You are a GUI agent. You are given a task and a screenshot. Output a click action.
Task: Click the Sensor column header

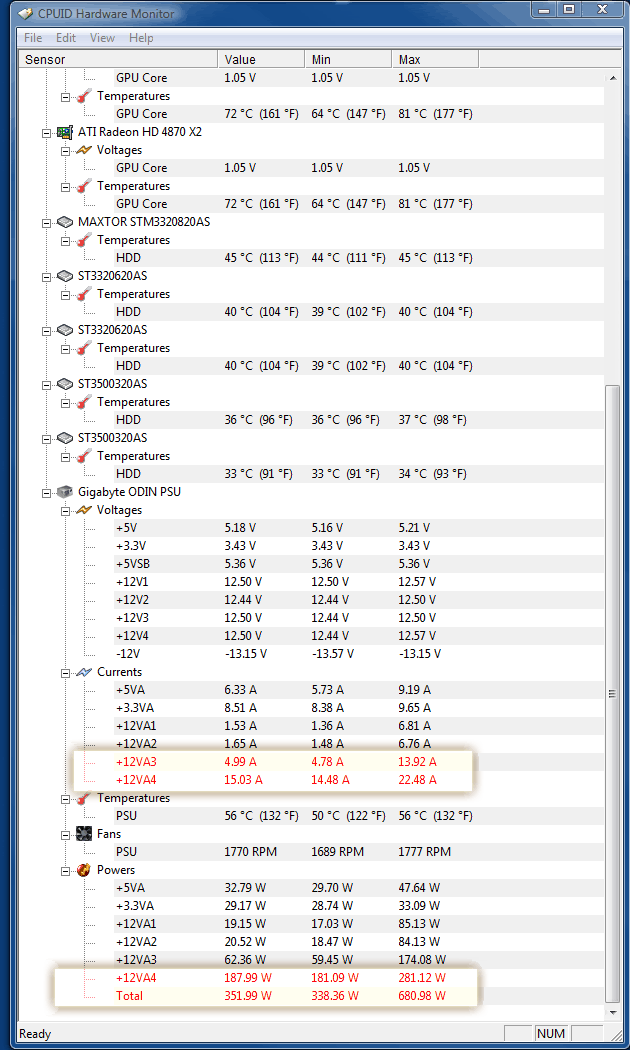(119, 60)
